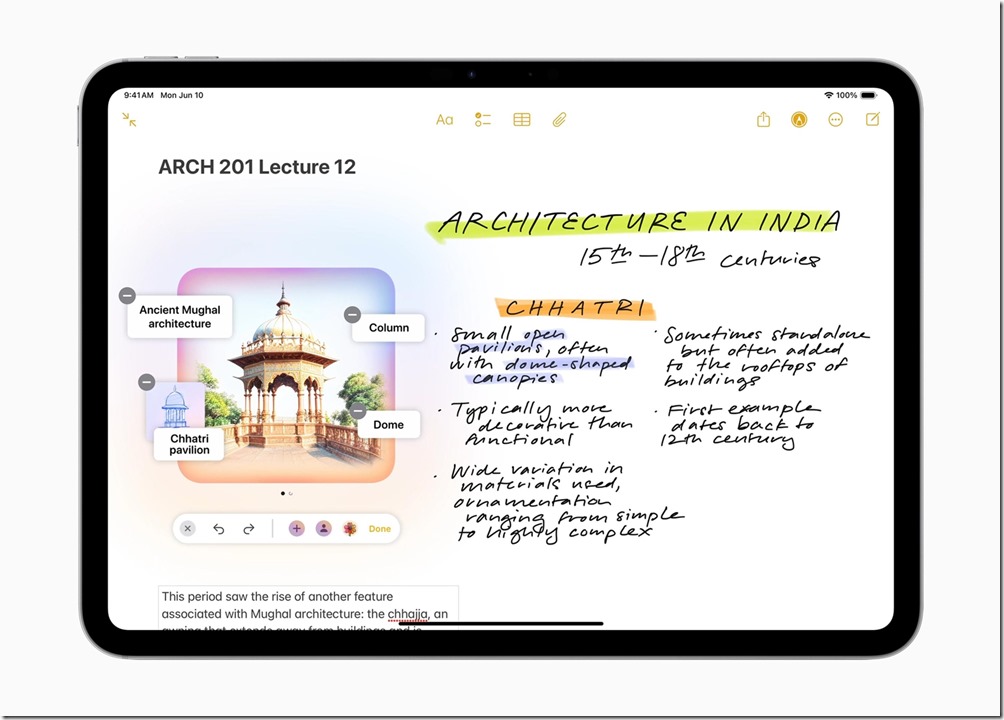Screen dimensions: 1004x720
Task: Open the more options ellipsis menu
Action: tap(836, 120)
